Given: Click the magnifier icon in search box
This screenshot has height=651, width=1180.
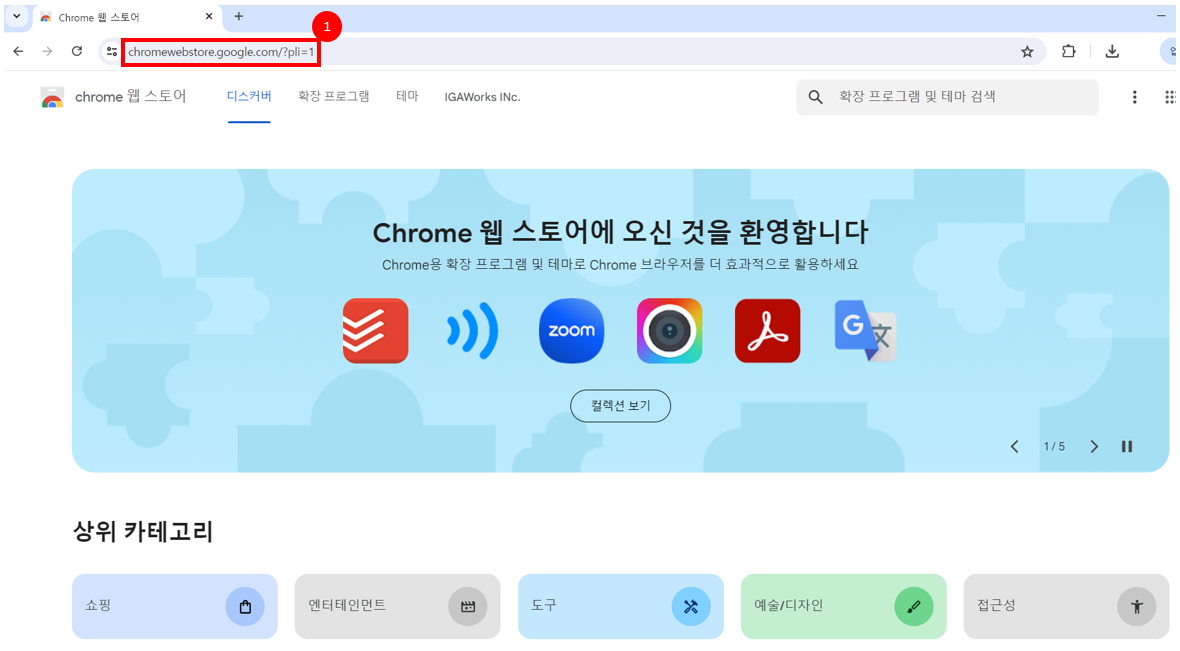Looking at the screenshot, I should tap(815, 97).
